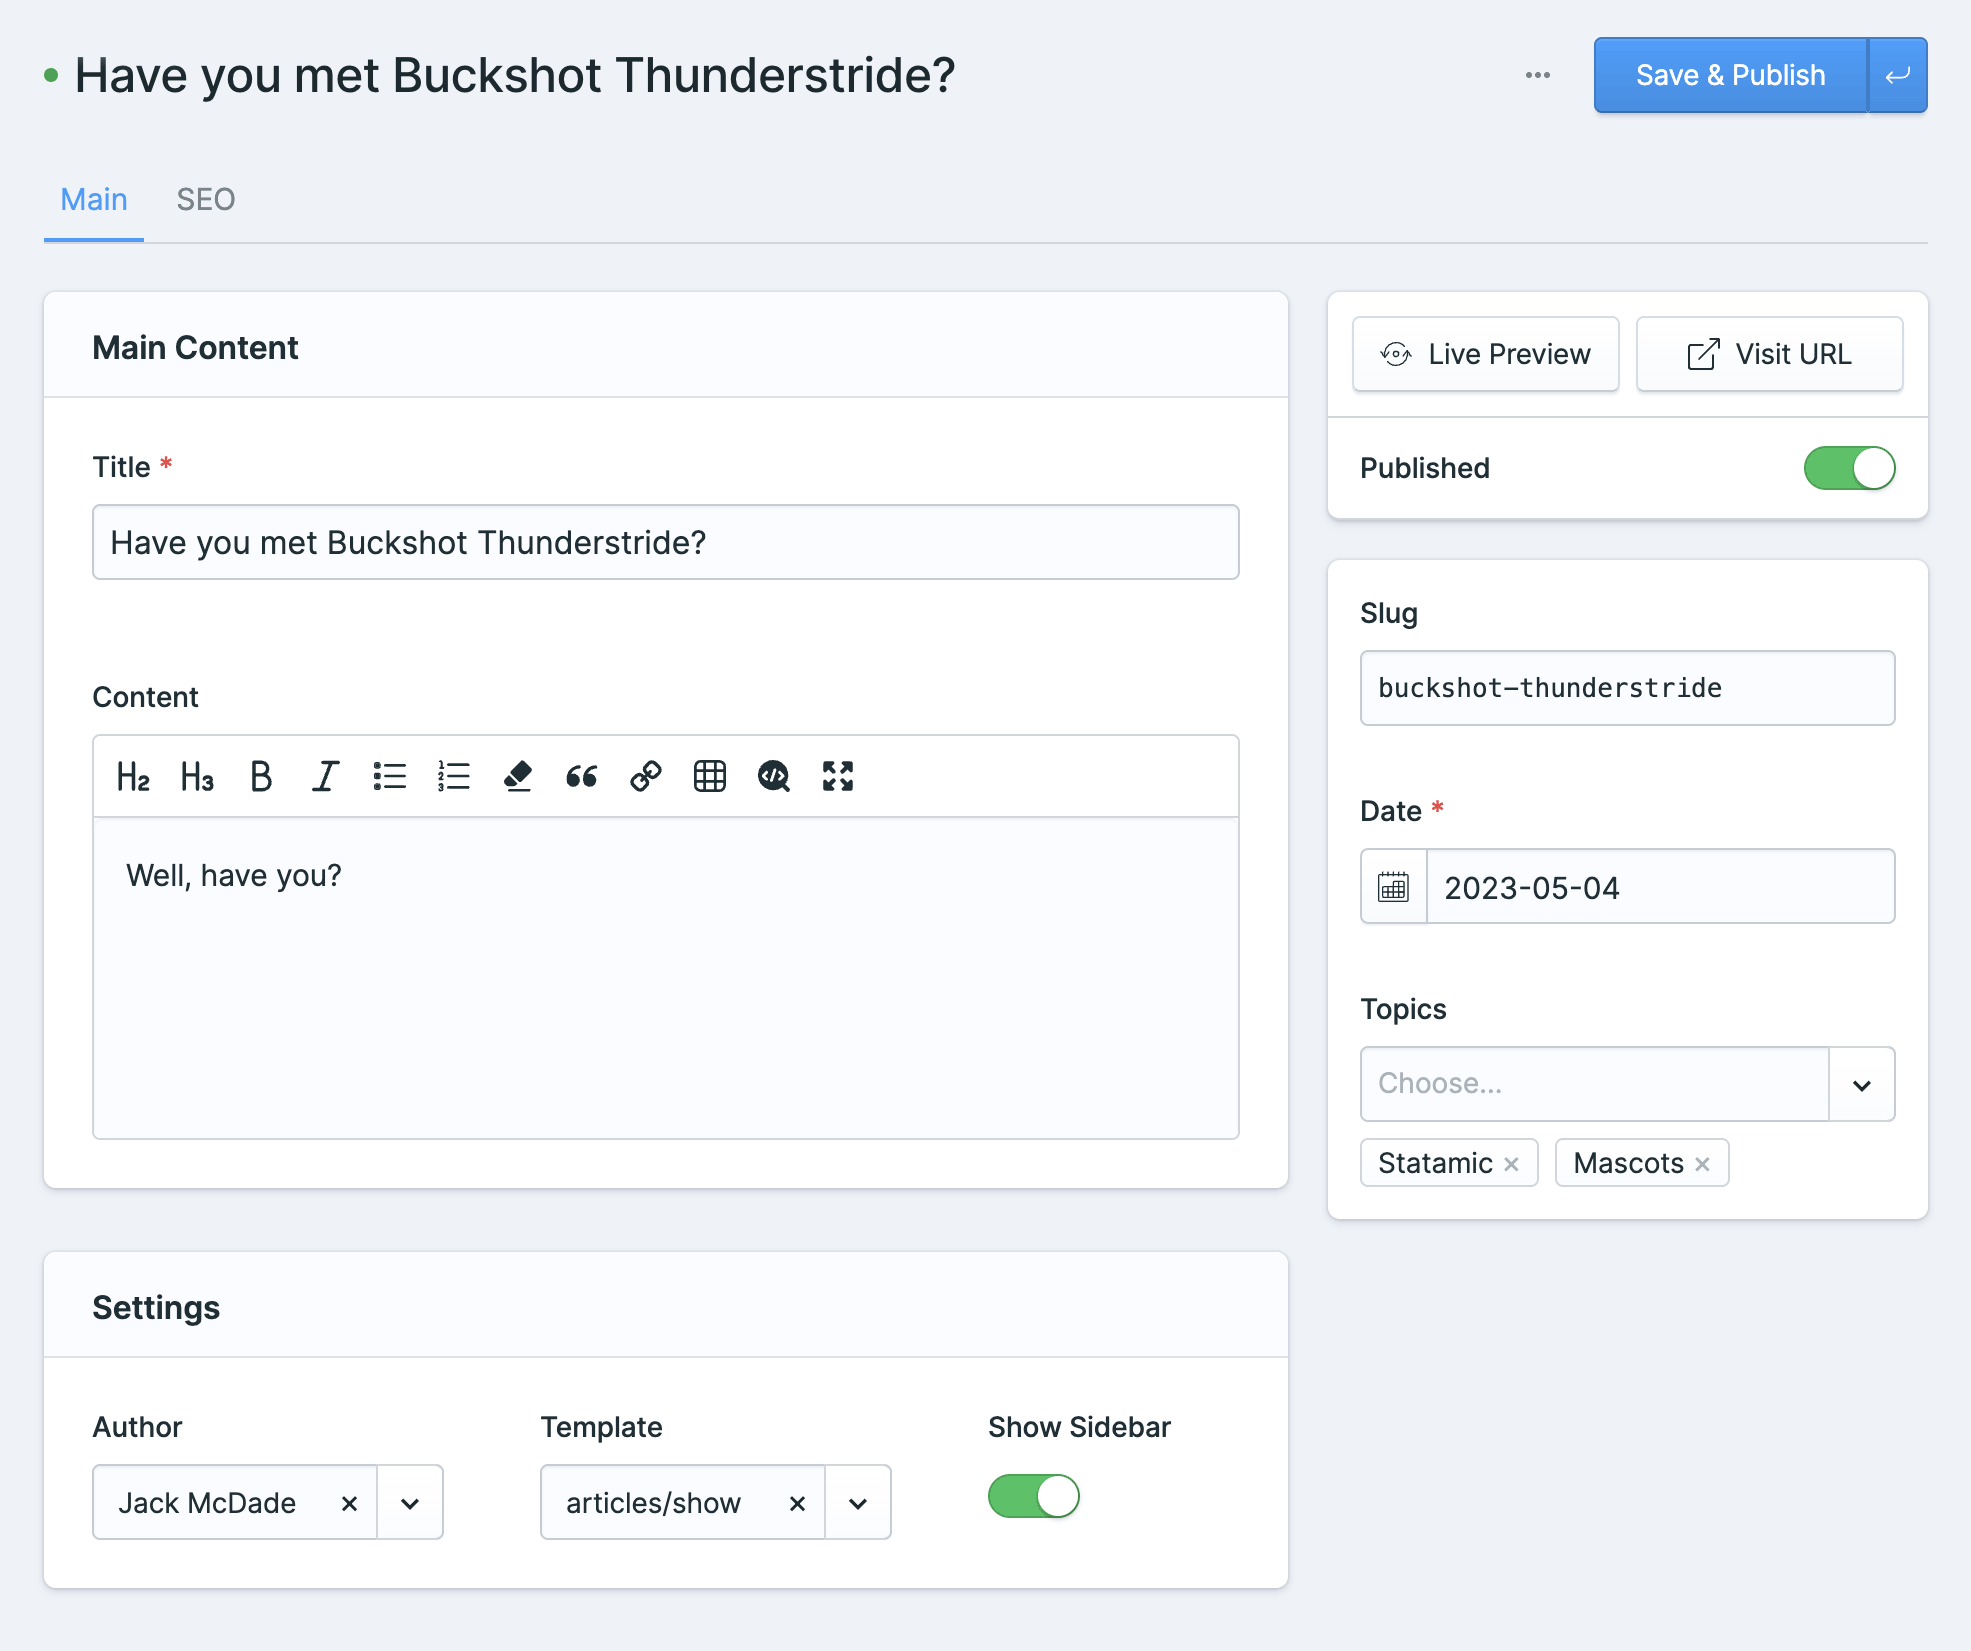Remove the Statamic topic tag
The width and height of the screenshot is (1971, 1651).
1511,1164
